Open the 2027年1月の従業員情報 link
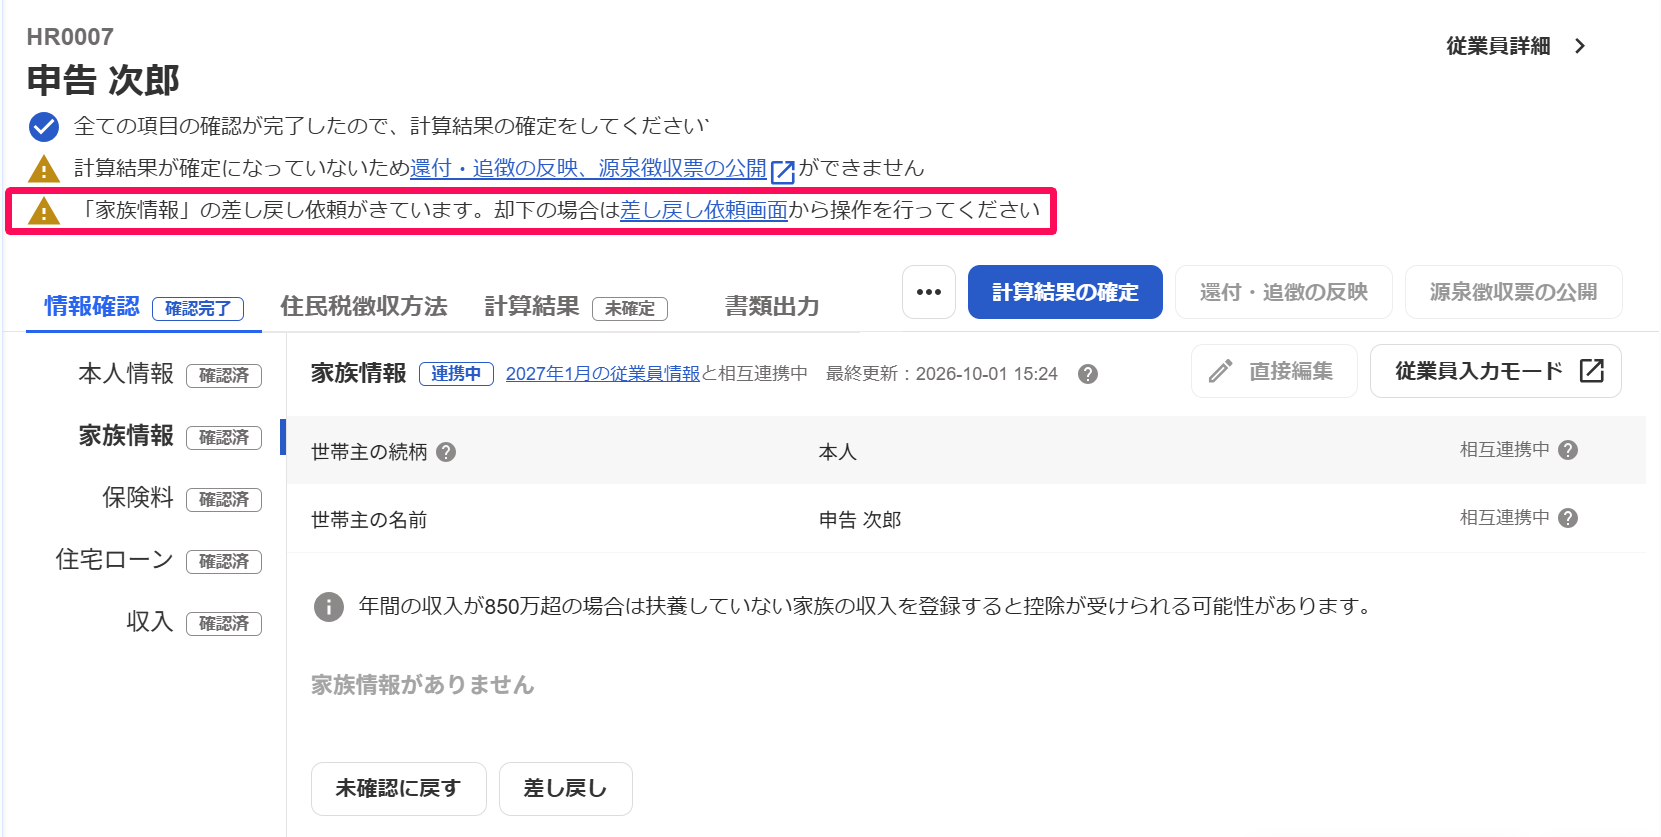This screenshot has height=837, width=1661. pyautogui.click(x=603, y=374)
